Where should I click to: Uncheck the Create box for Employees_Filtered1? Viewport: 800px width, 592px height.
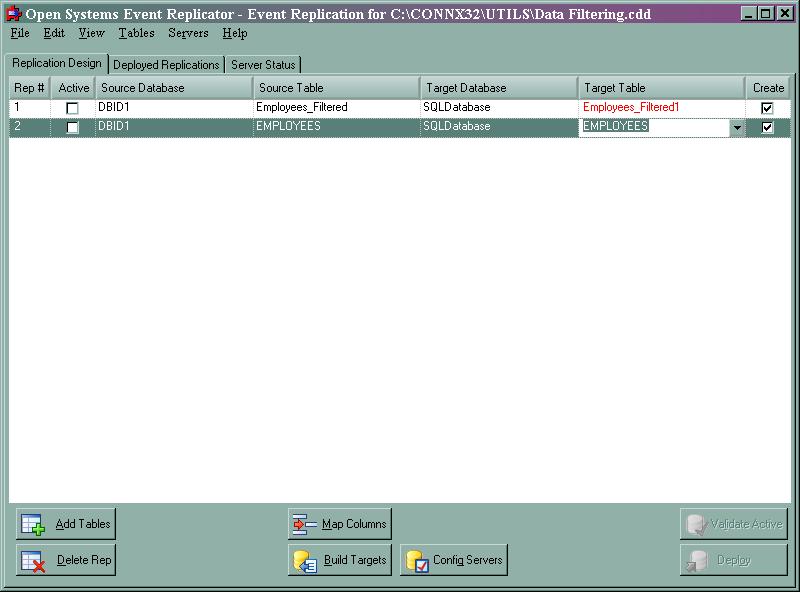coord(768,107)
